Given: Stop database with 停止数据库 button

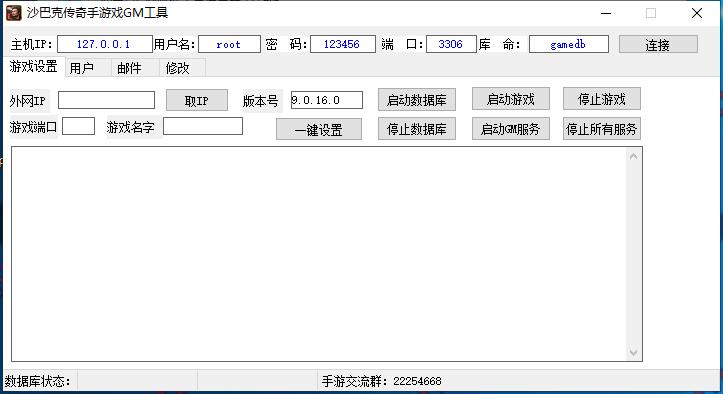Looking at the screenshot, I should coord(417,129).
